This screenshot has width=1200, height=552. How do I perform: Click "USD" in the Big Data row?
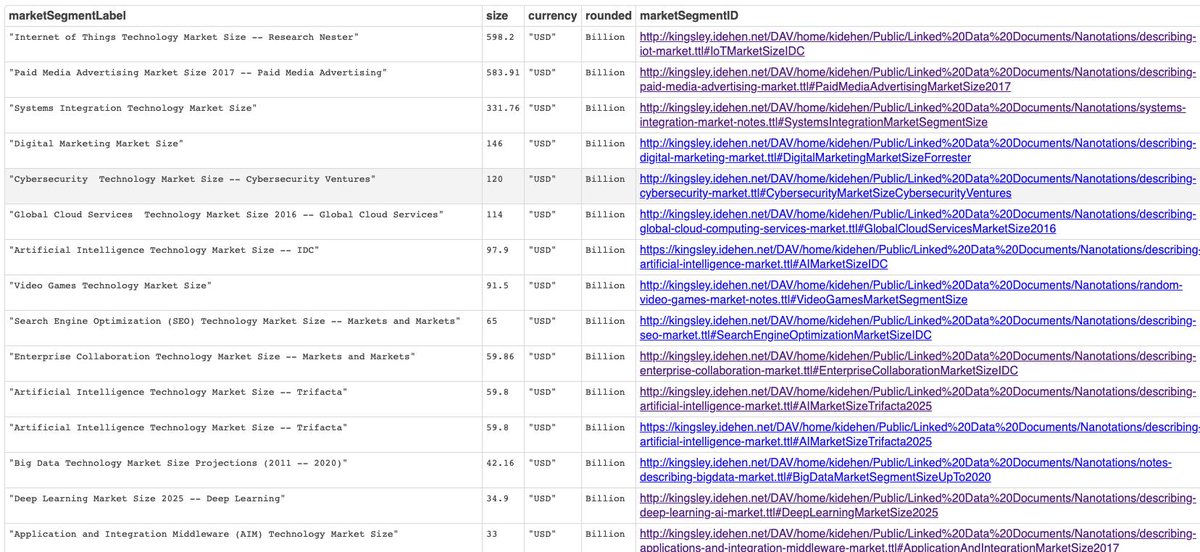543,463
